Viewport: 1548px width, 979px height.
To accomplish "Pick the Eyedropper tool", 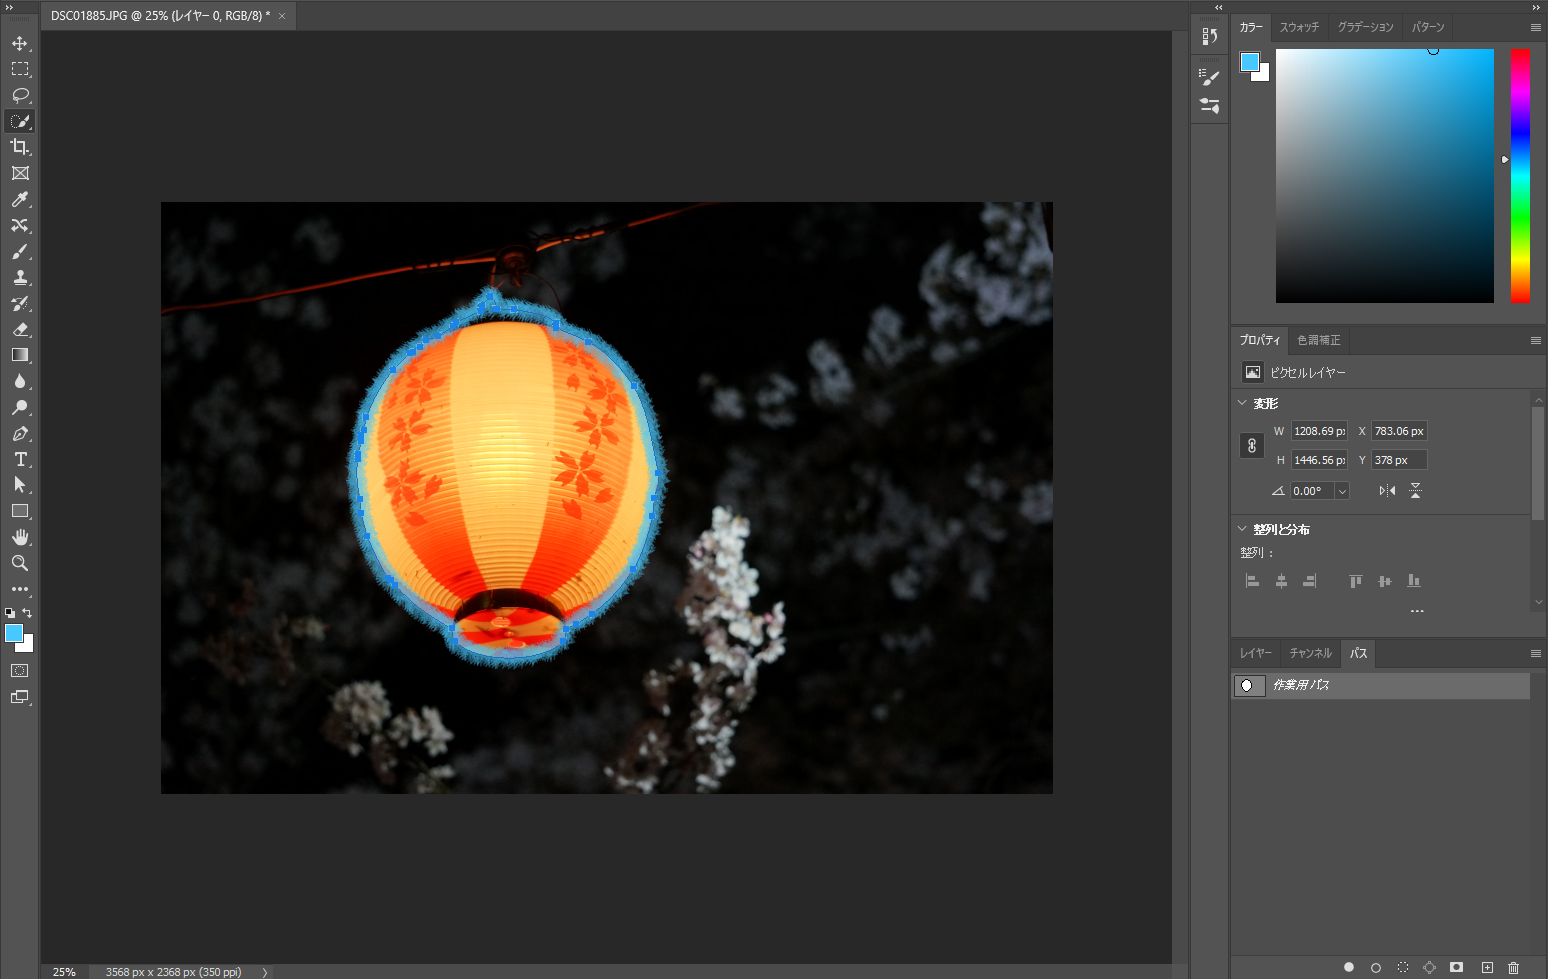I will [20, 200].
